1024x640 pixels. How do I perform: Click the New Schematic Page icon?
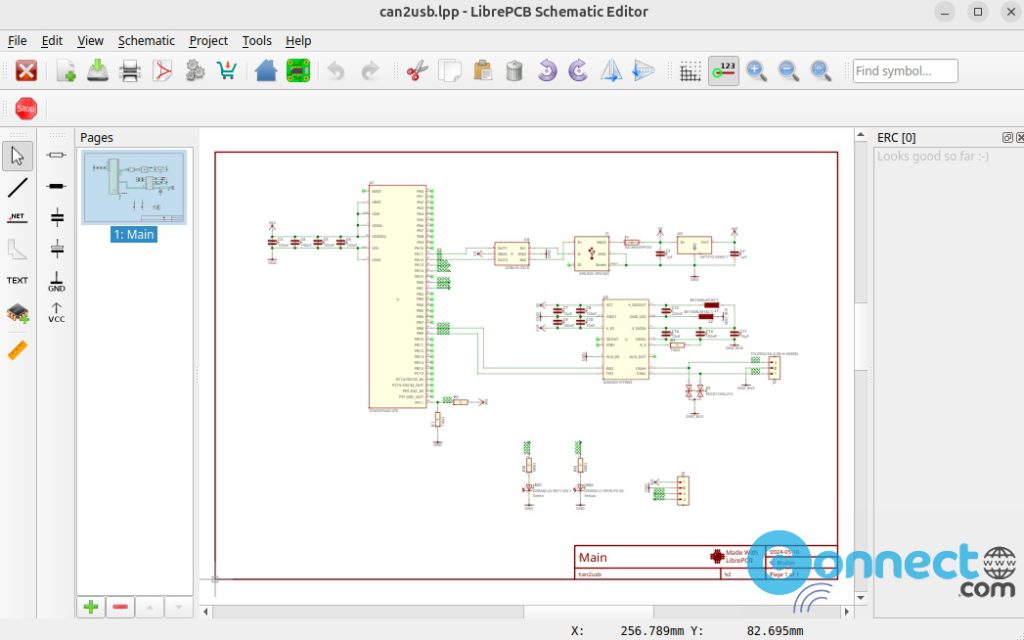65,71
